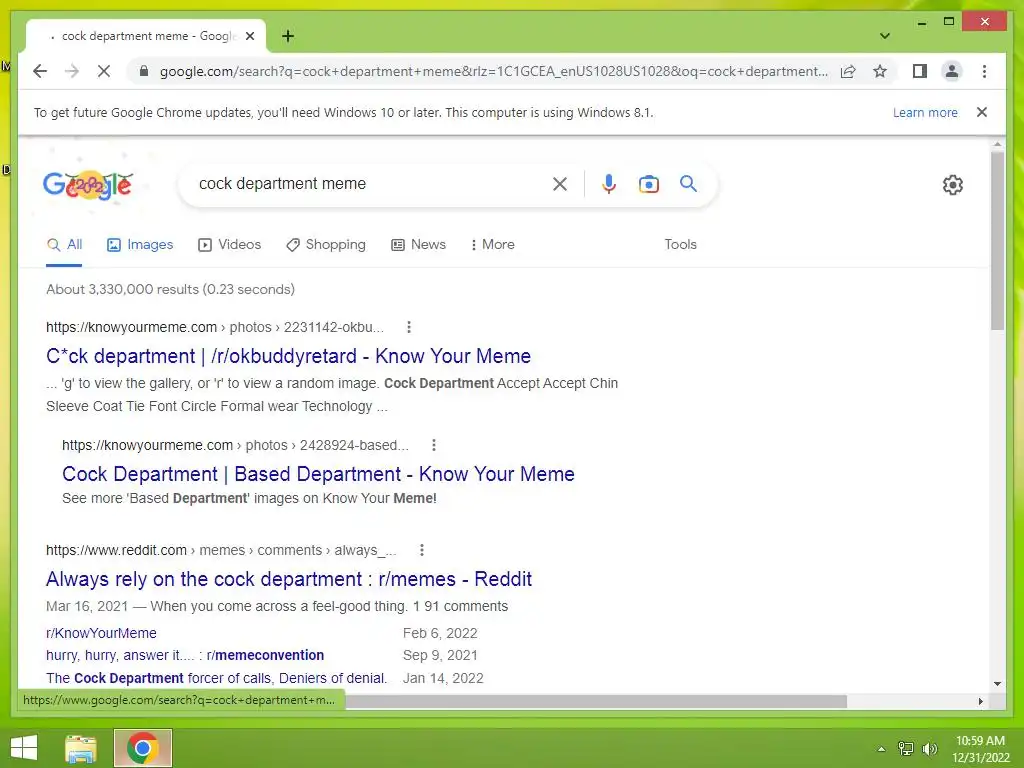Submit search with magnifying glass
The height and width of the screenshot is (768, 1024).
(688, 184)
